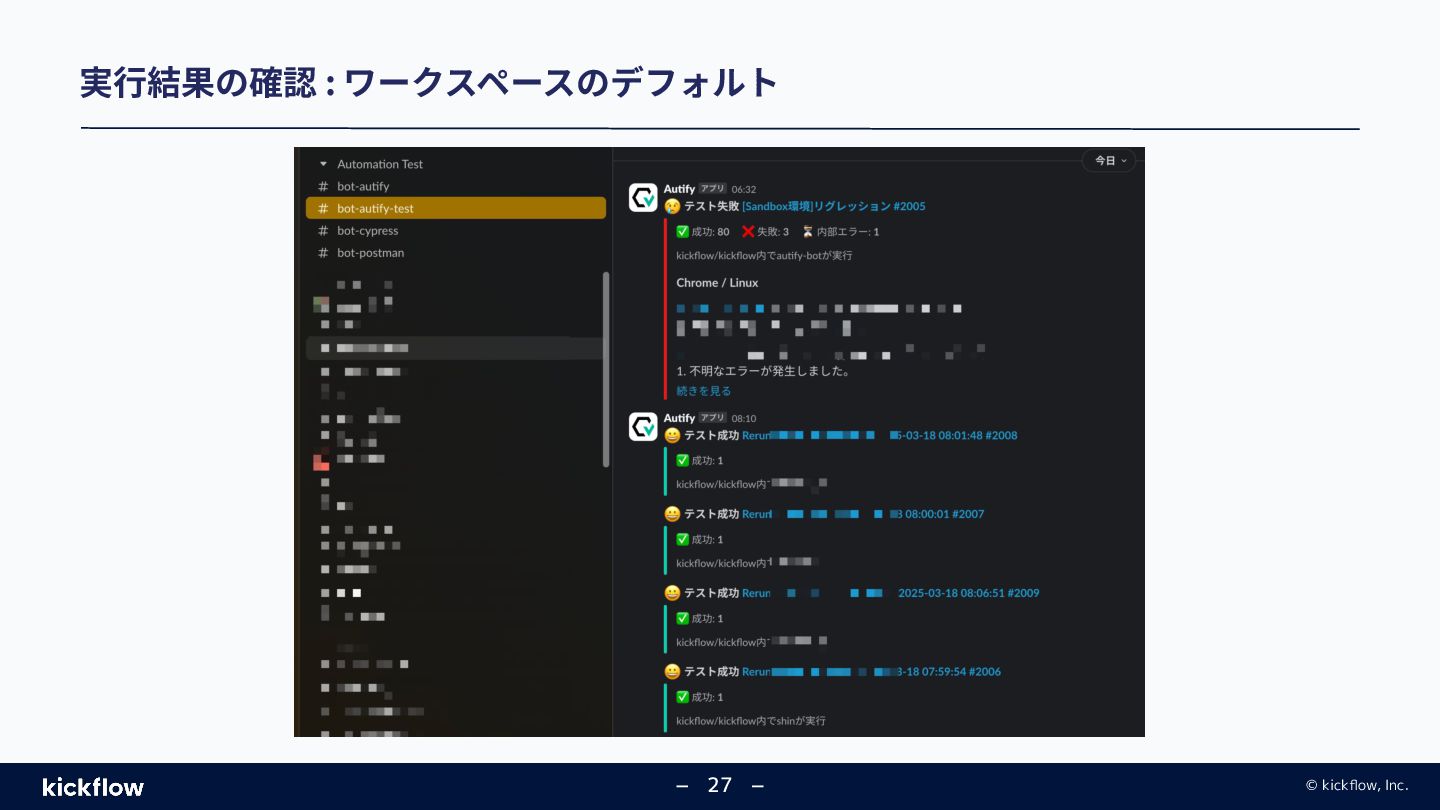This screenshot has width=1440, height=810.
Task: Click the アプリ badge on the 06:32 message
Action: pyautogui.click(x=712, y=189)
